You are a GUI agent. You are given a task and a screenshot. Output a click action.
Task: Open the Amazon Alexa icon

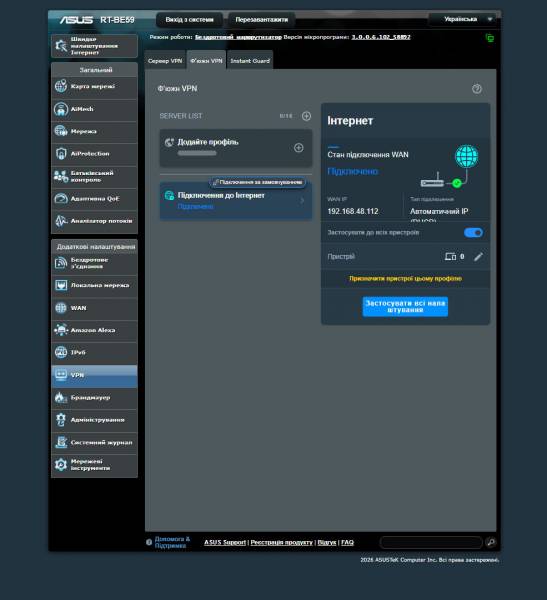(x=61, y=330)
